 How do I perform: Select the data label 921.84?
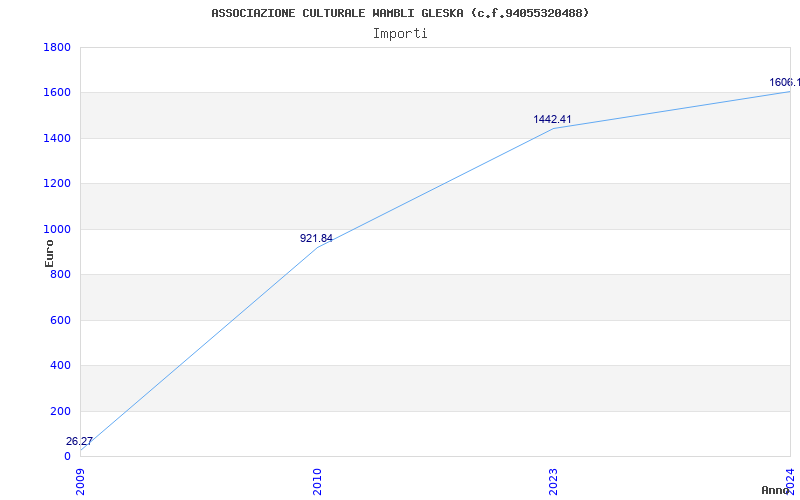click(316, 238)
